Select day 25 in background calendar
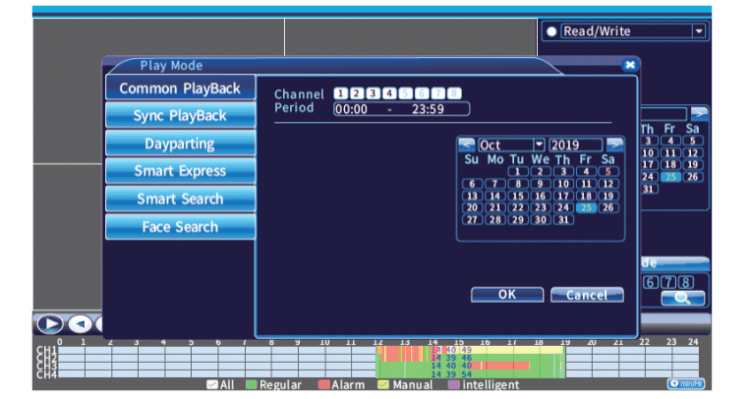750x399 pixels. coord(671,177)
